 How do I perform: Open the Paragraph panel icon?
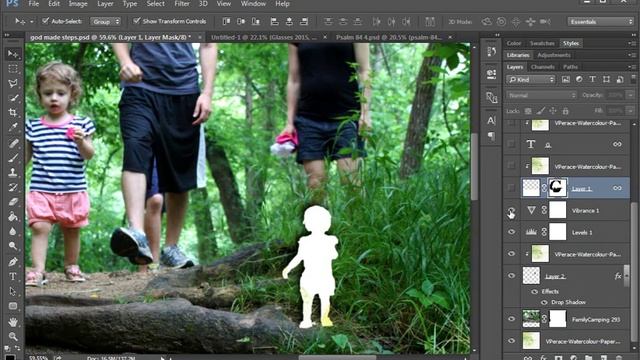pos(491,136)
